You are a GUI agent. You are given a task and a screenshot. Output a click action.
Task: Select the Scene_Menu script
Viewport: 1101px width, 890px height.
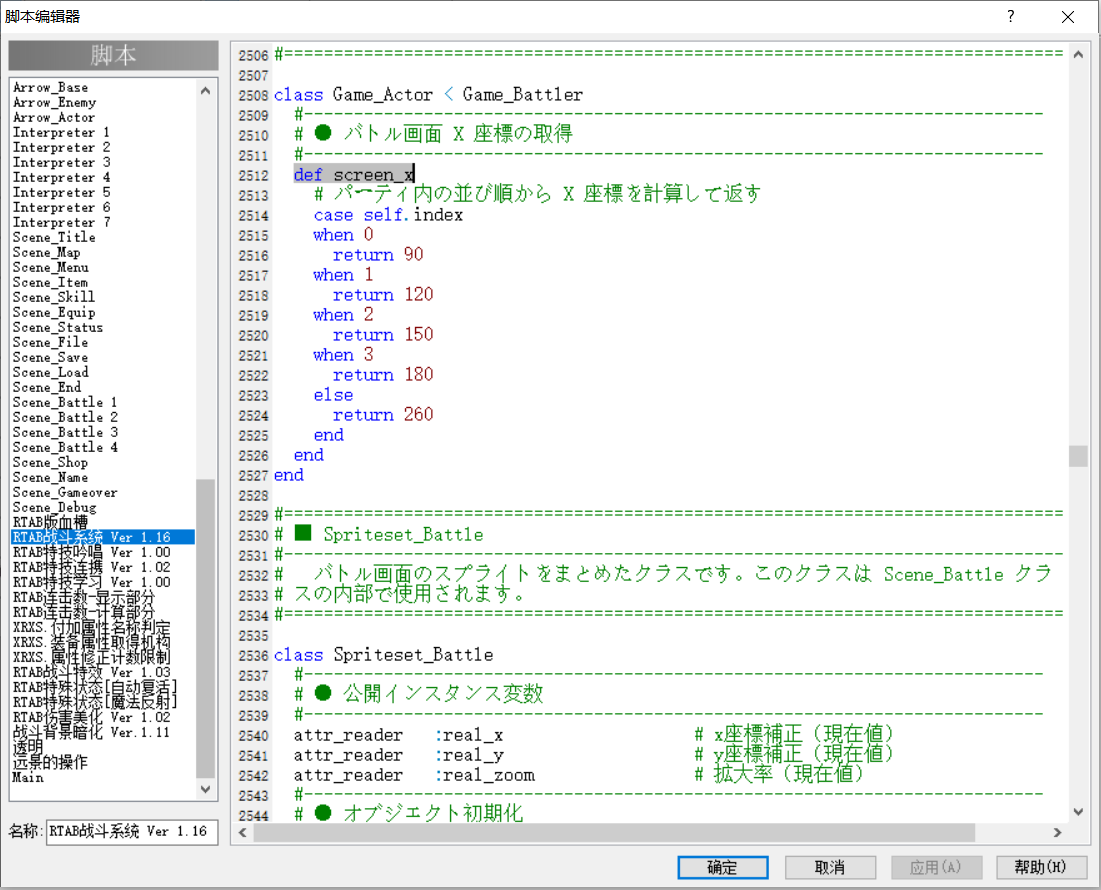103,267
